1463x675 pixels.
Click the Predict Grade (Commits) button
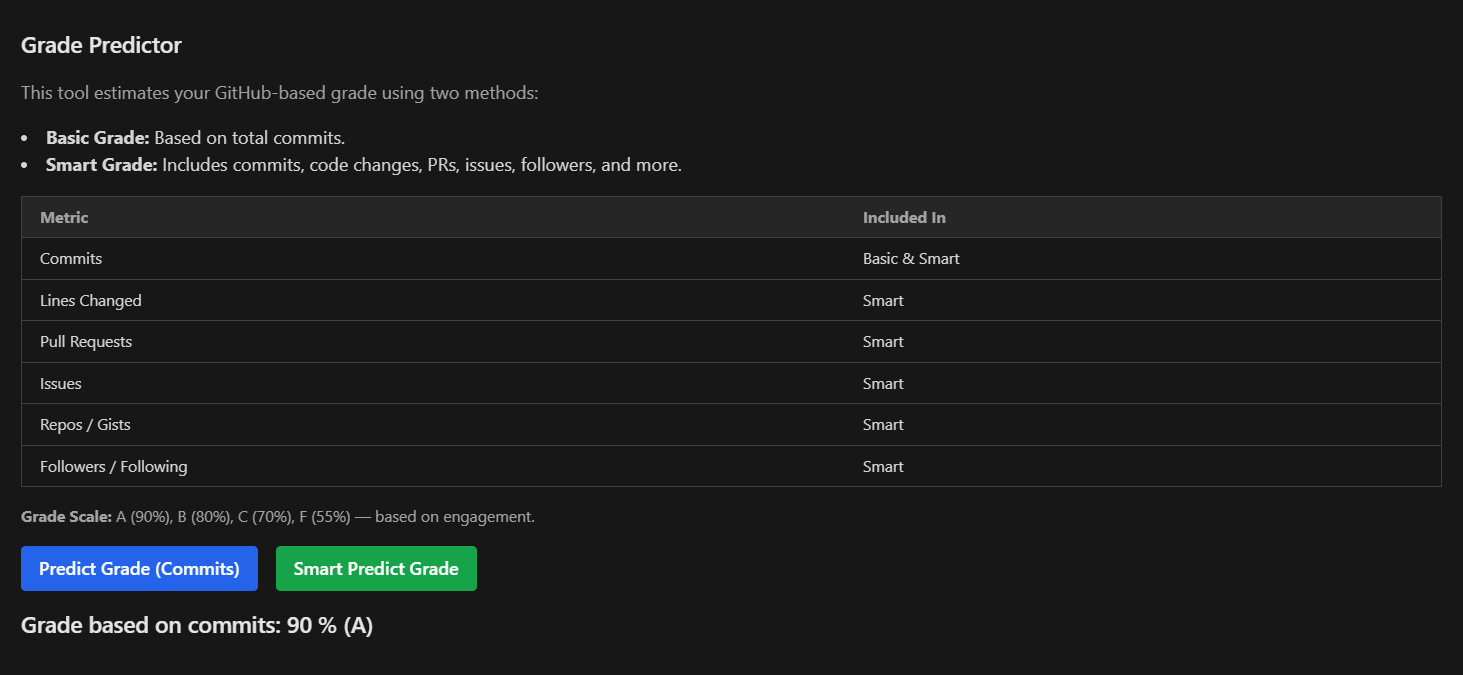coord(139,569)
